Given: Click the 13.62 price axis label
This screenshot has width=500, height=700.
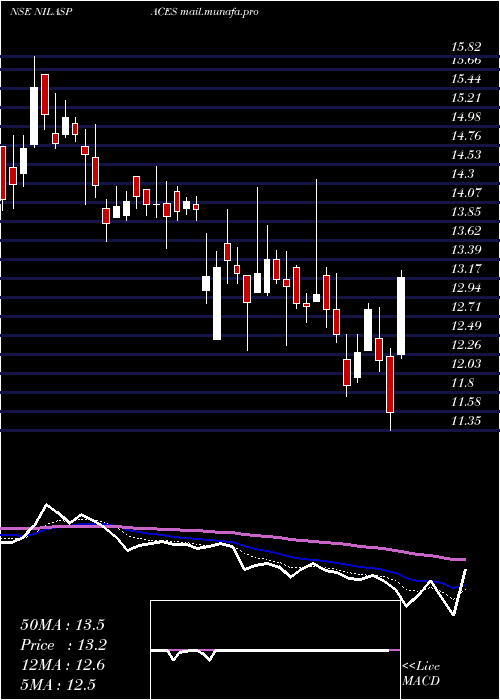Looking at the screenshot, I should click(466, 231).
